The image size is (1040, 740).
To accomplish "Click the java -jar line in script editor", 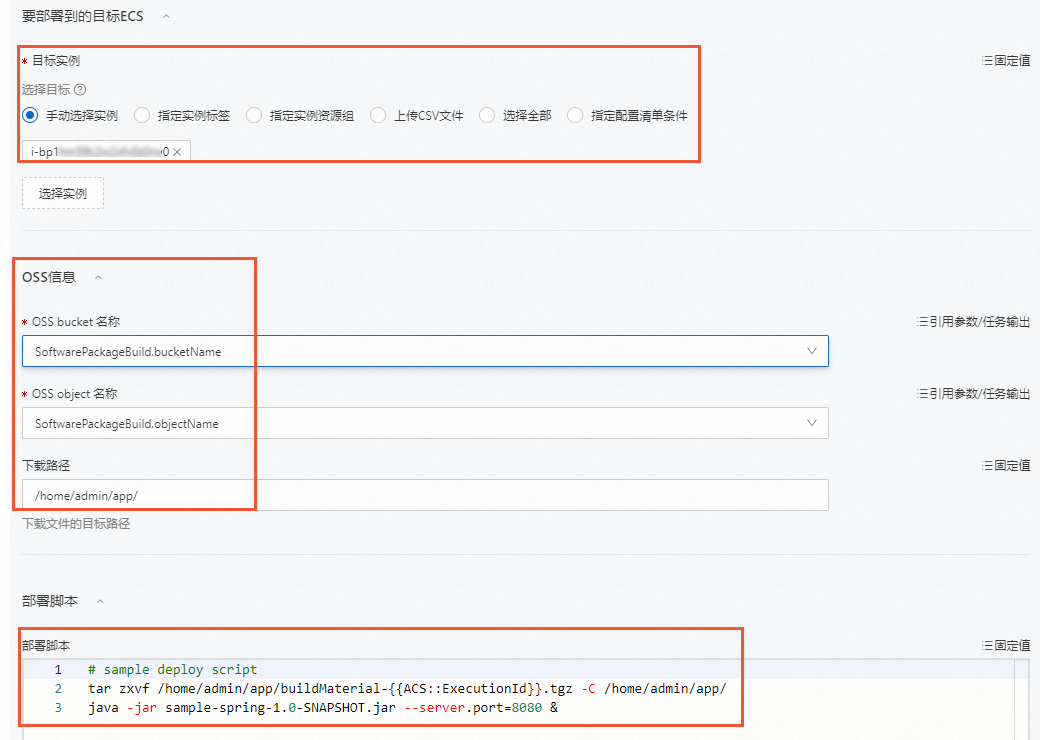I will tap(323, 708).
